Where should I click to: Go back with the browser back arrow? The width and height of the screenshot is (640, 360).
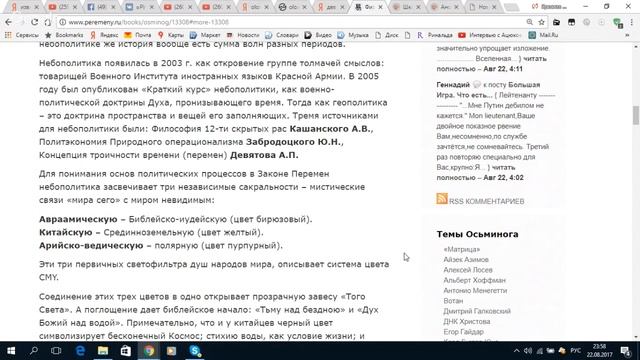tap(9, 22)
